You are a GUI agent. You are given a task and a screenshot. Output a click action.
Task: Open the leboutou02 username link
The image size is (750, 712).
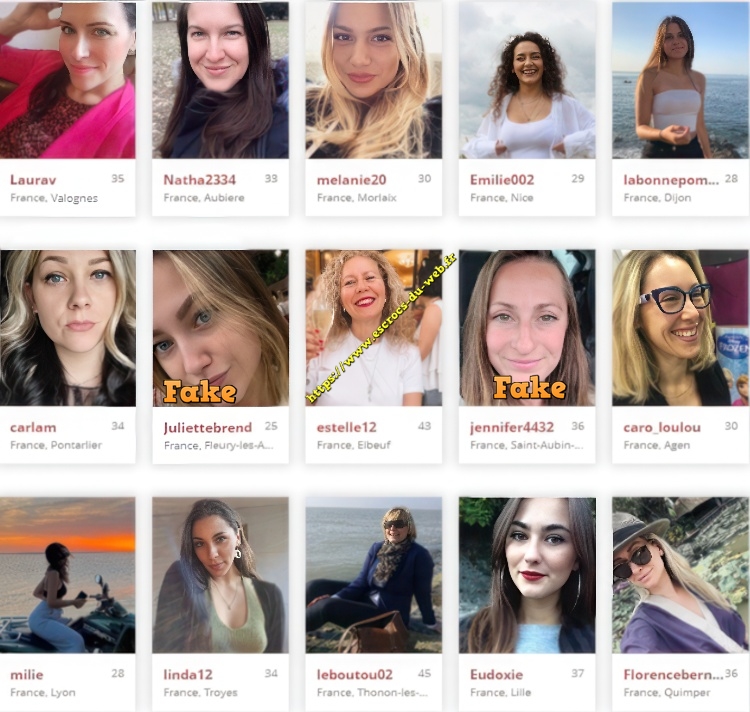tap(354, 675)
